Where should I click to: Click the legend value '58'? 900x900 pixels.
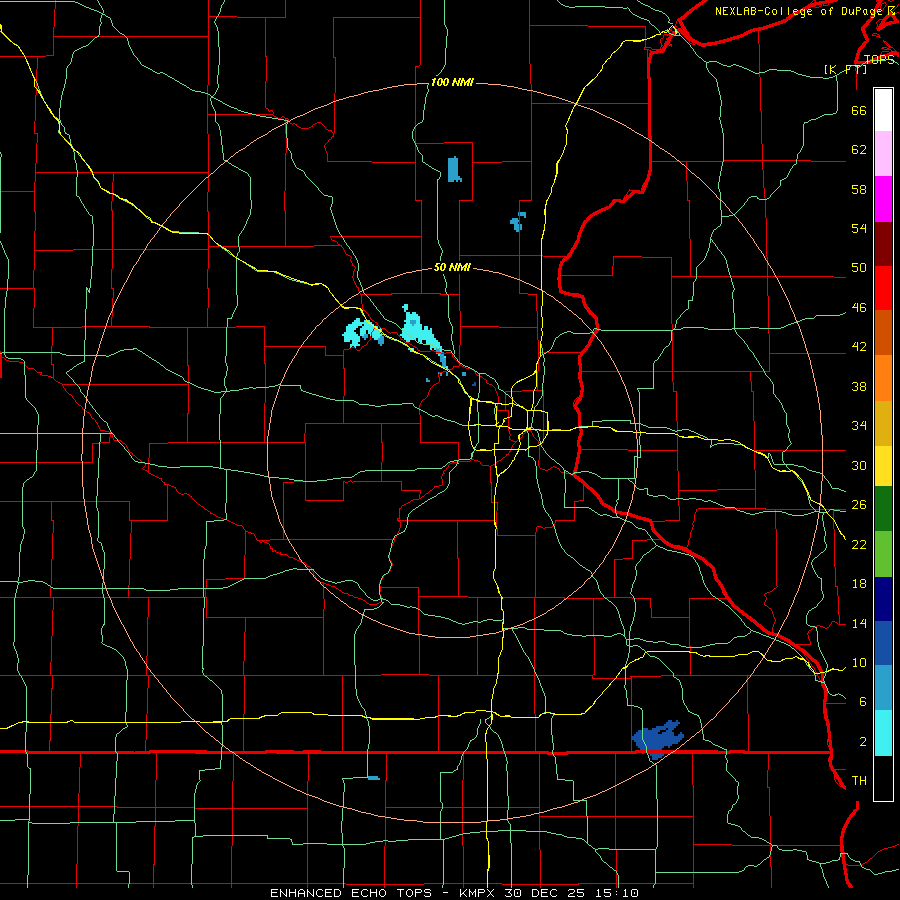(x=859, y=189)
